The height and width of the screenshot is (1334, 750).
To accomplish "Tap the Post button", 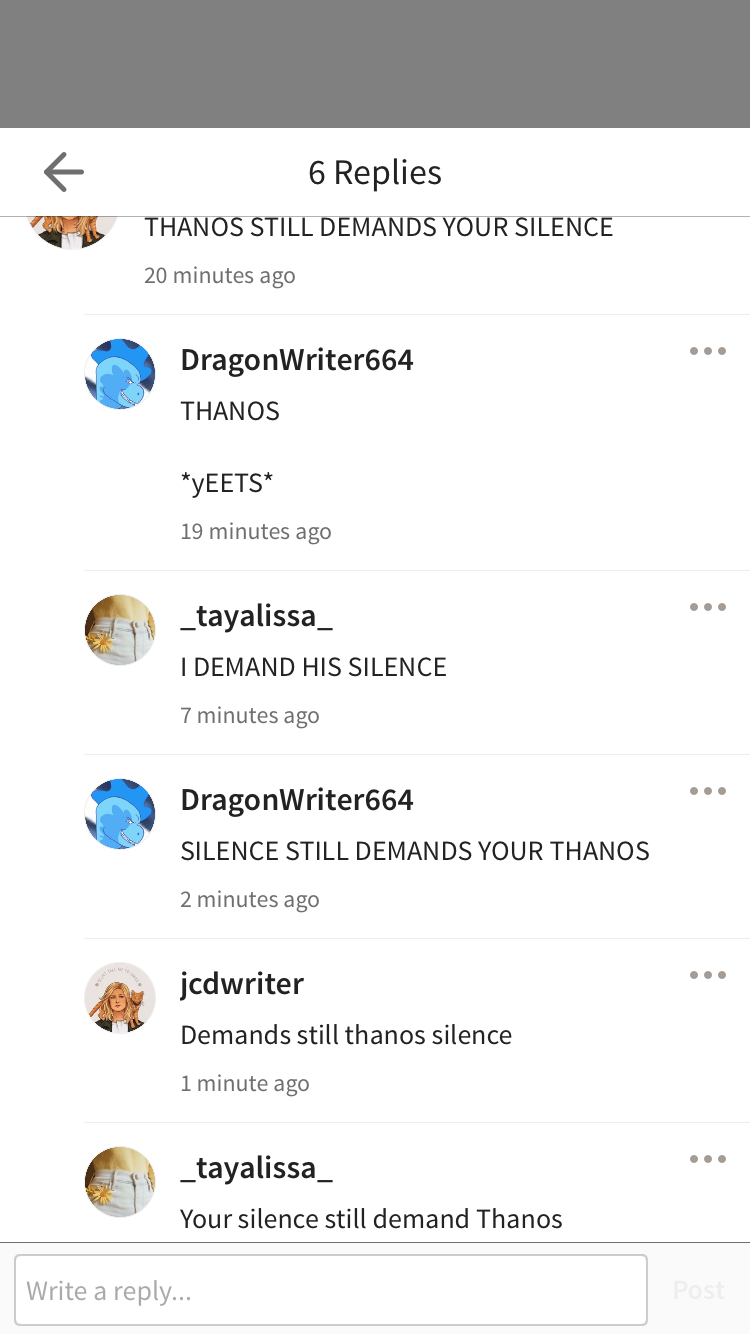I will point(698,1290).
